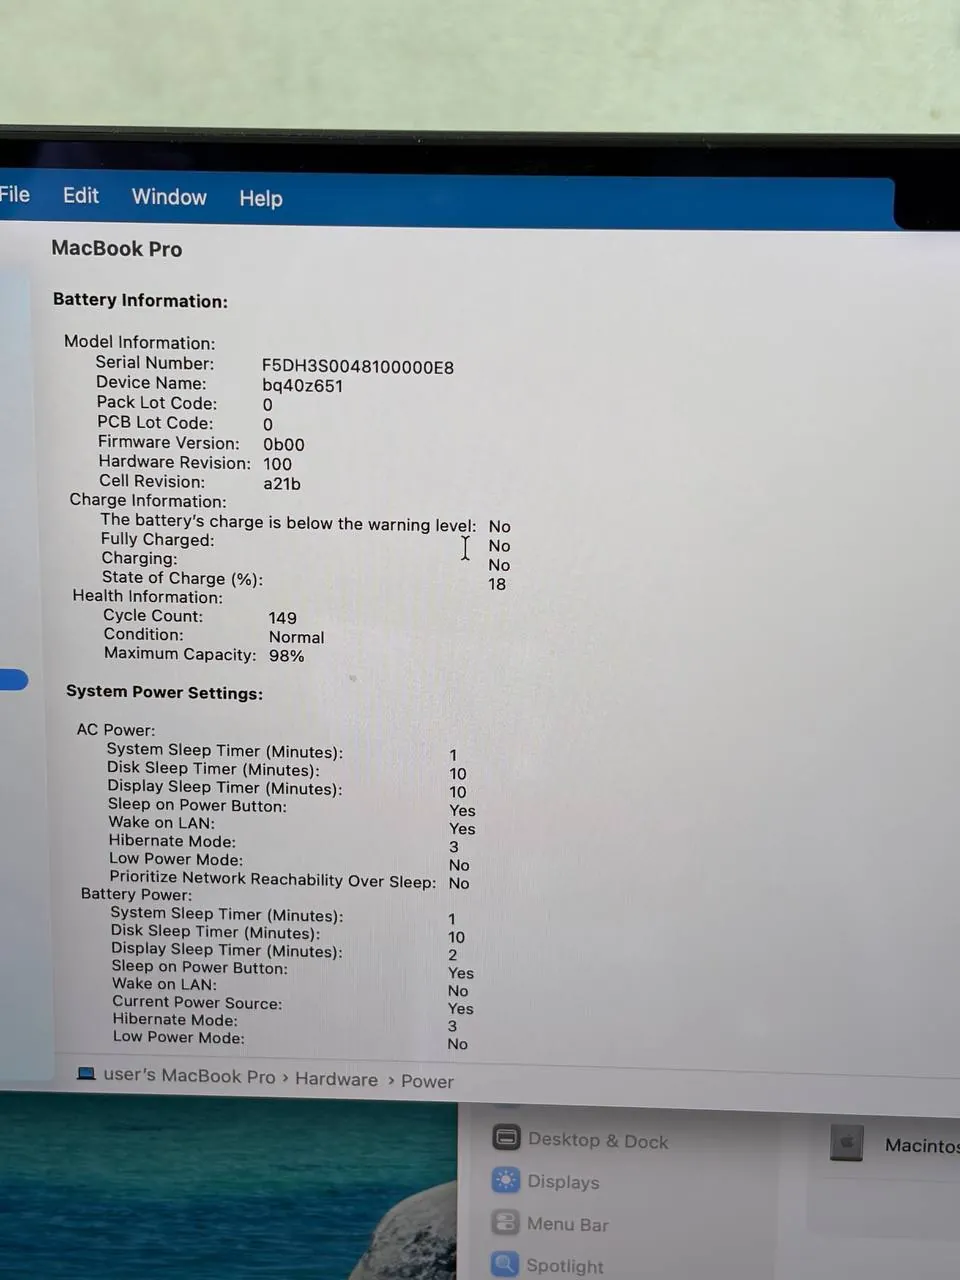Click the Battery Power label
This screenshot has height=1280, width=960.
click(x=136, y=893)
